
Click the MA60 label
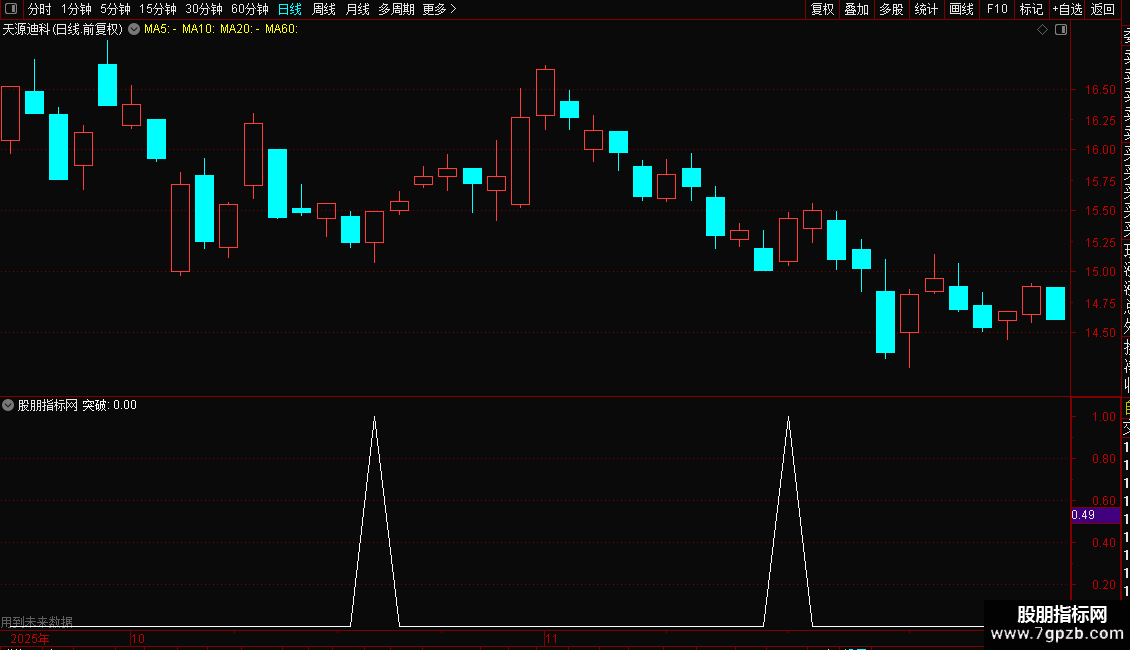281,30
